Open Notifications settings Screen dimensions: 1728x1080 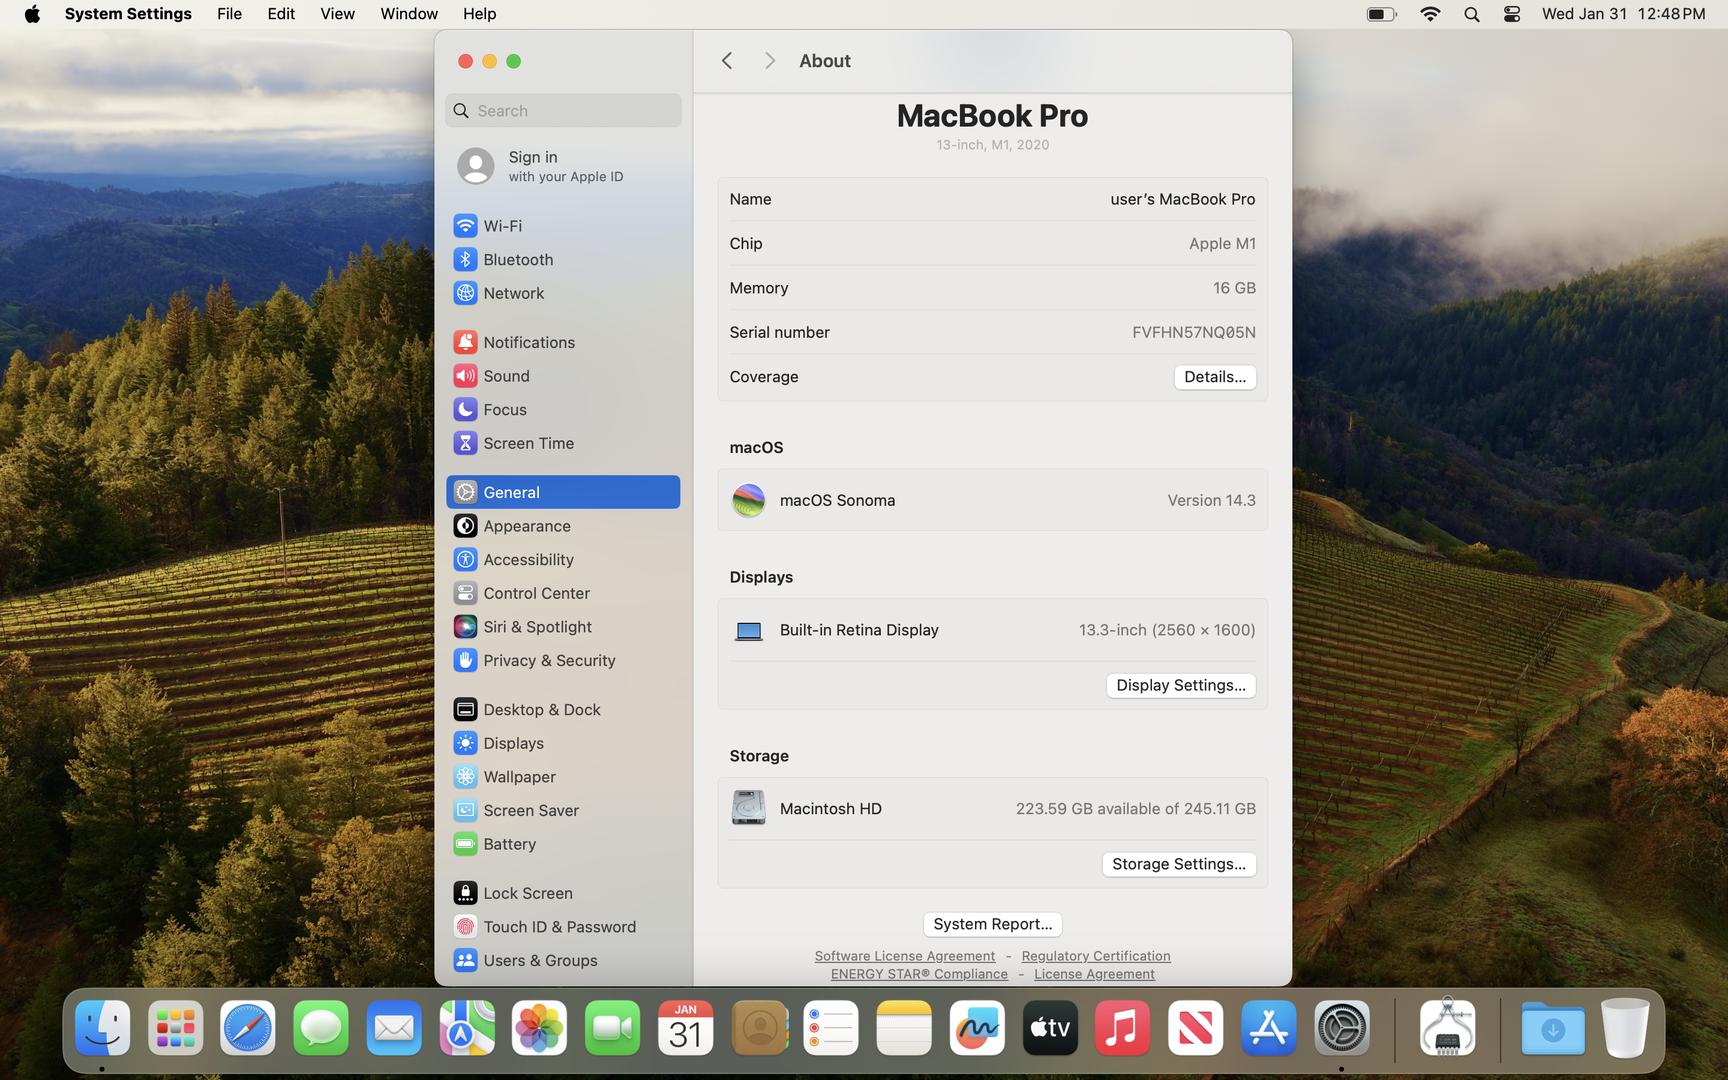tap(563, 342)
